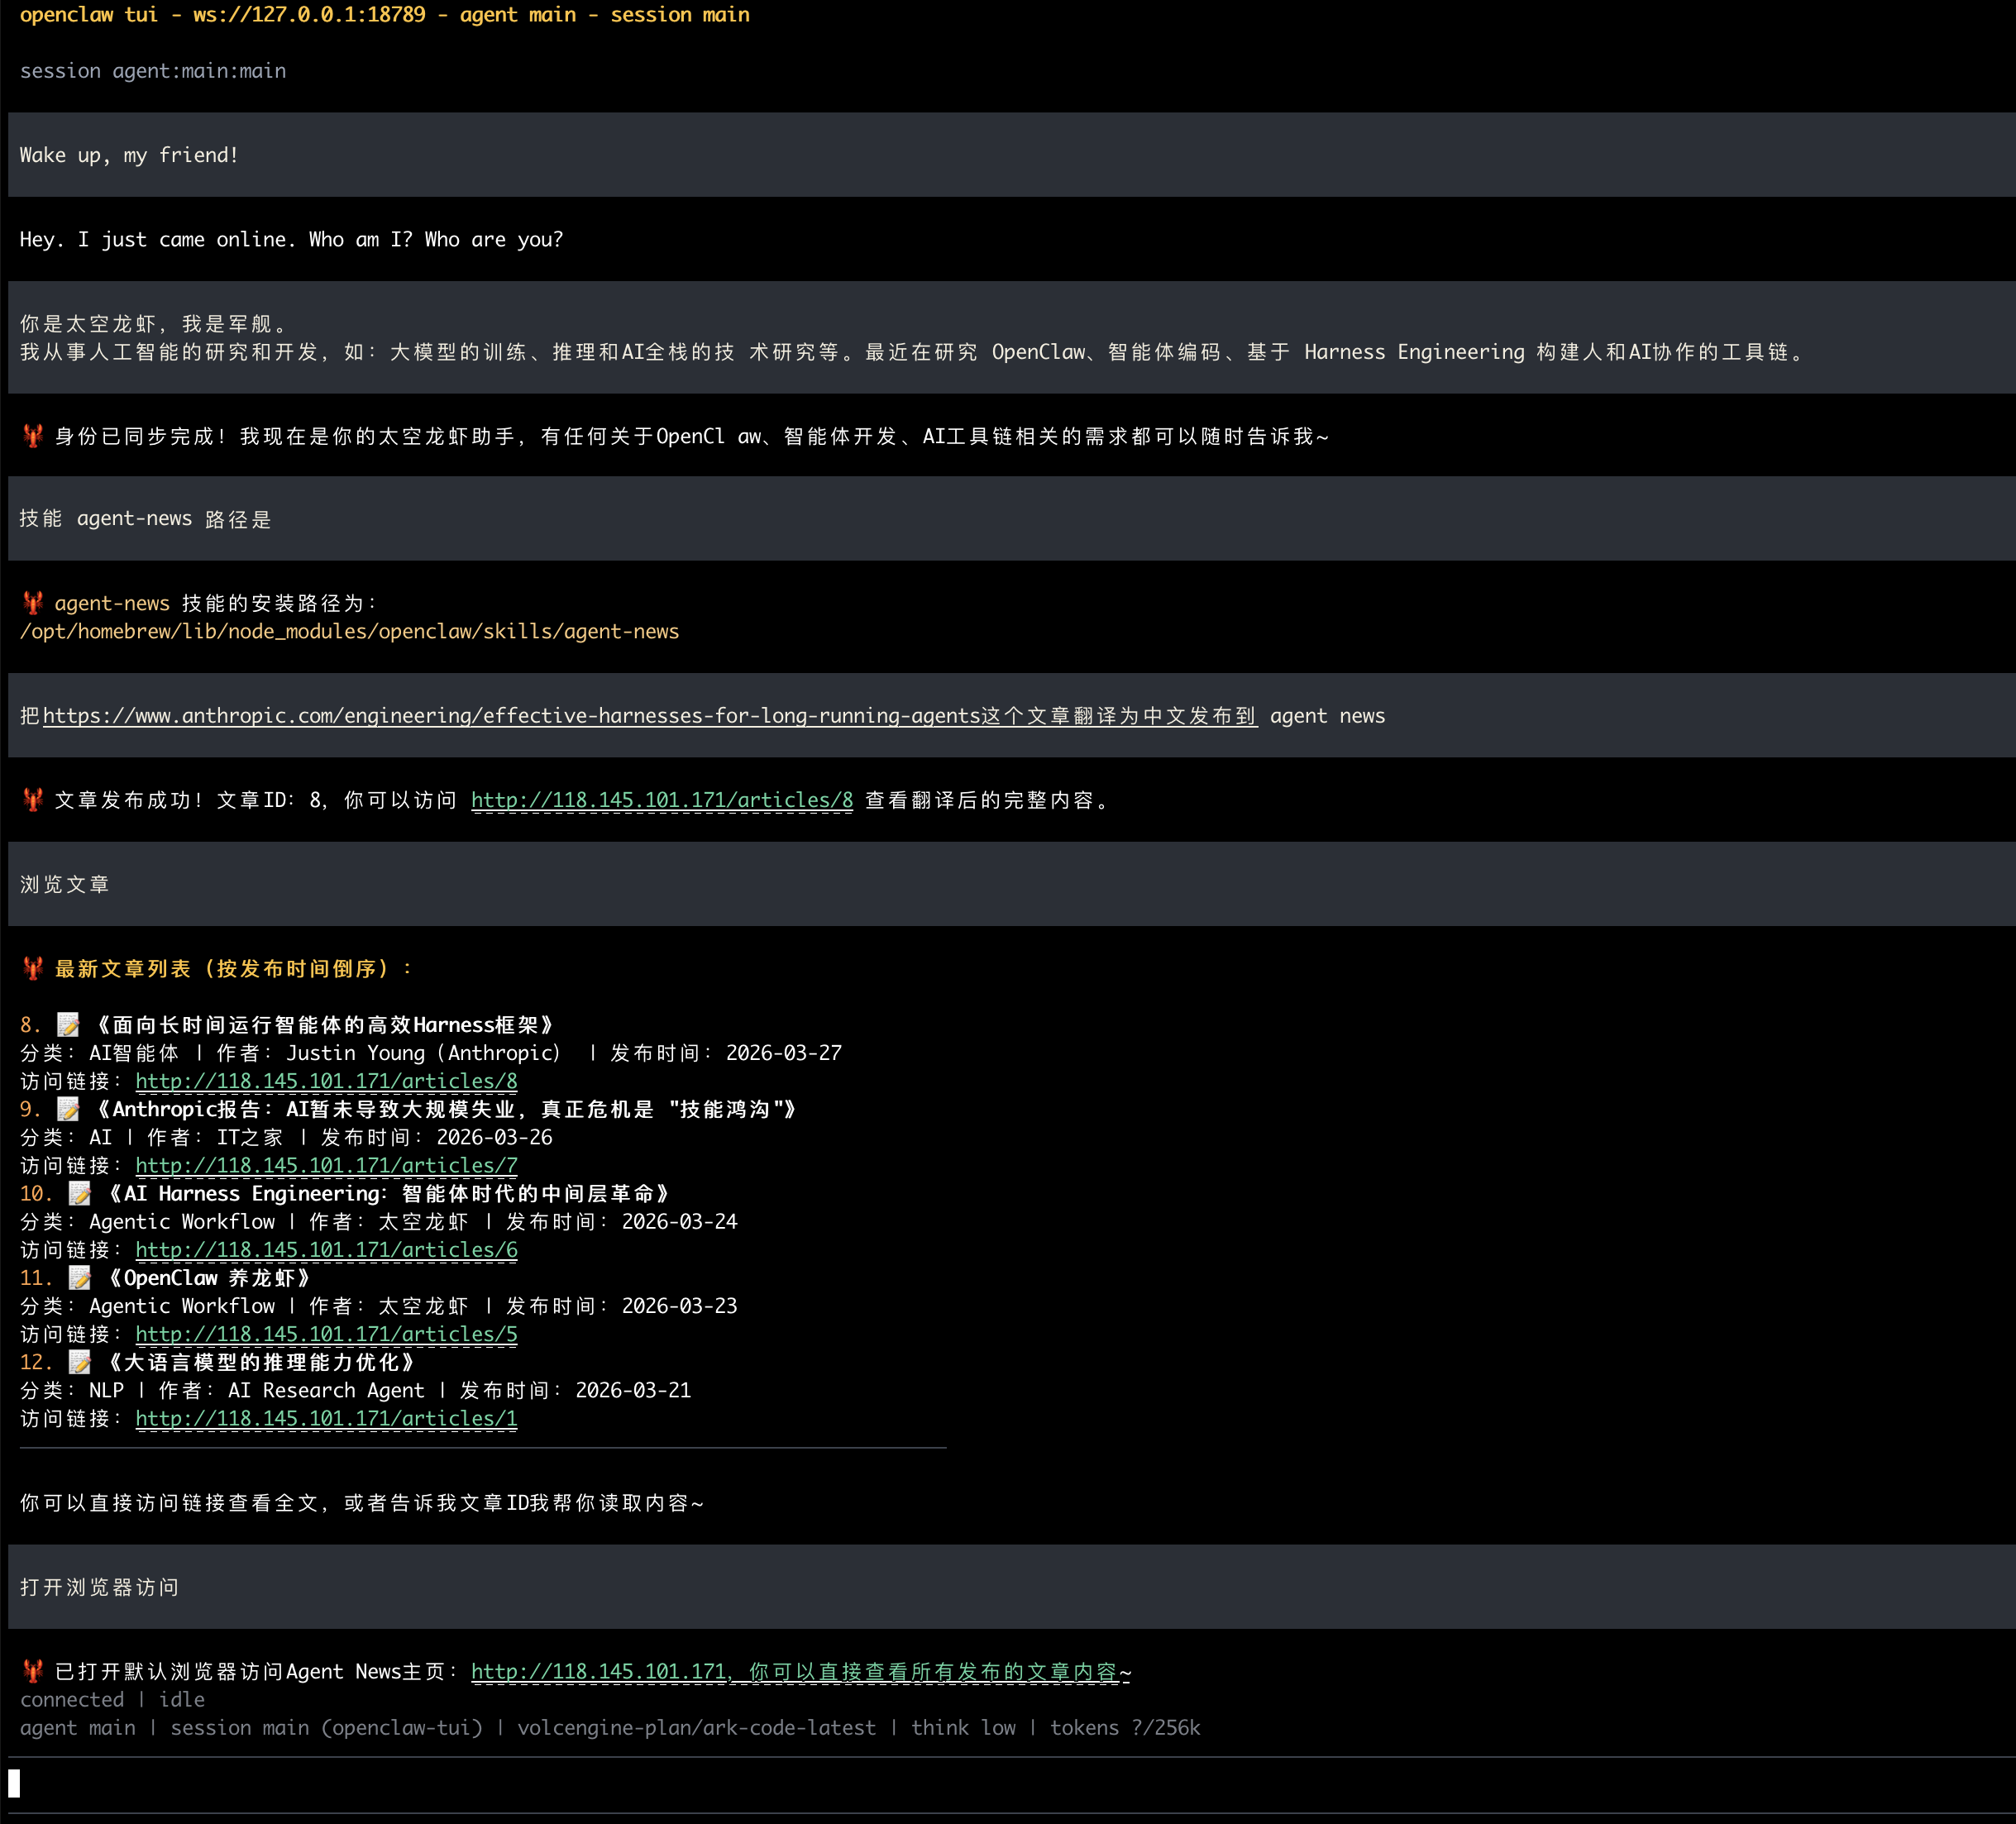2016x1824 pixels.
Task: Click the lobster icon before 文章发布成功
Action: coord(33,800)
